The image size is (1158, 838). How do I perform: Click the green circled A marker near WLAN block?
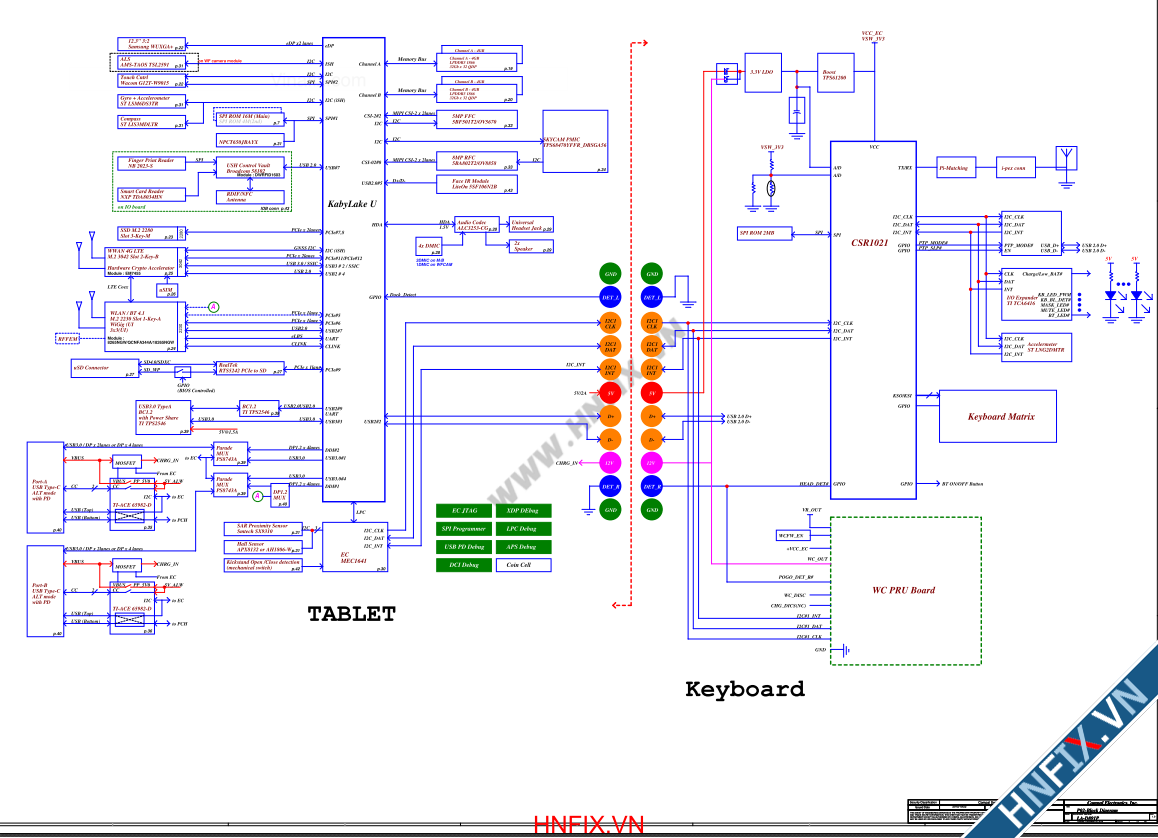click(213, 306)
